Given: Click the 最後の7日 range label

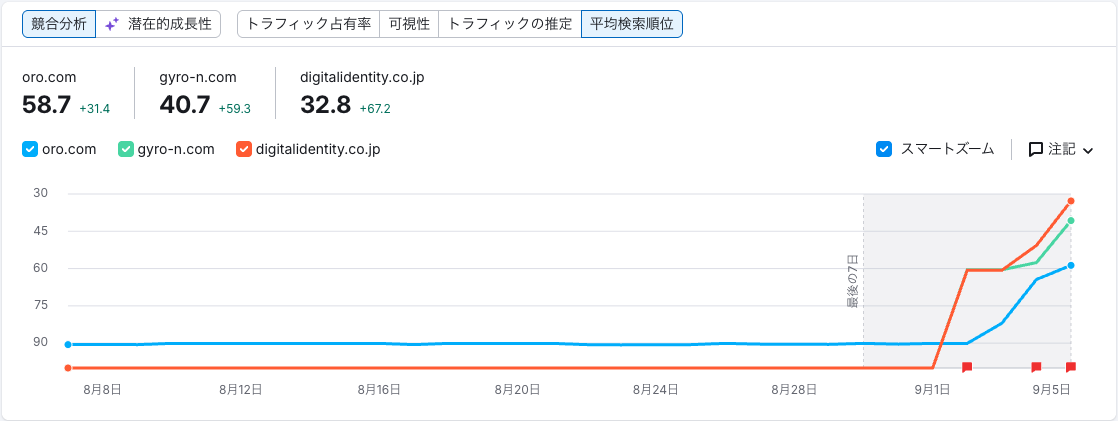Looking at the screenshot, I should 851,281.
